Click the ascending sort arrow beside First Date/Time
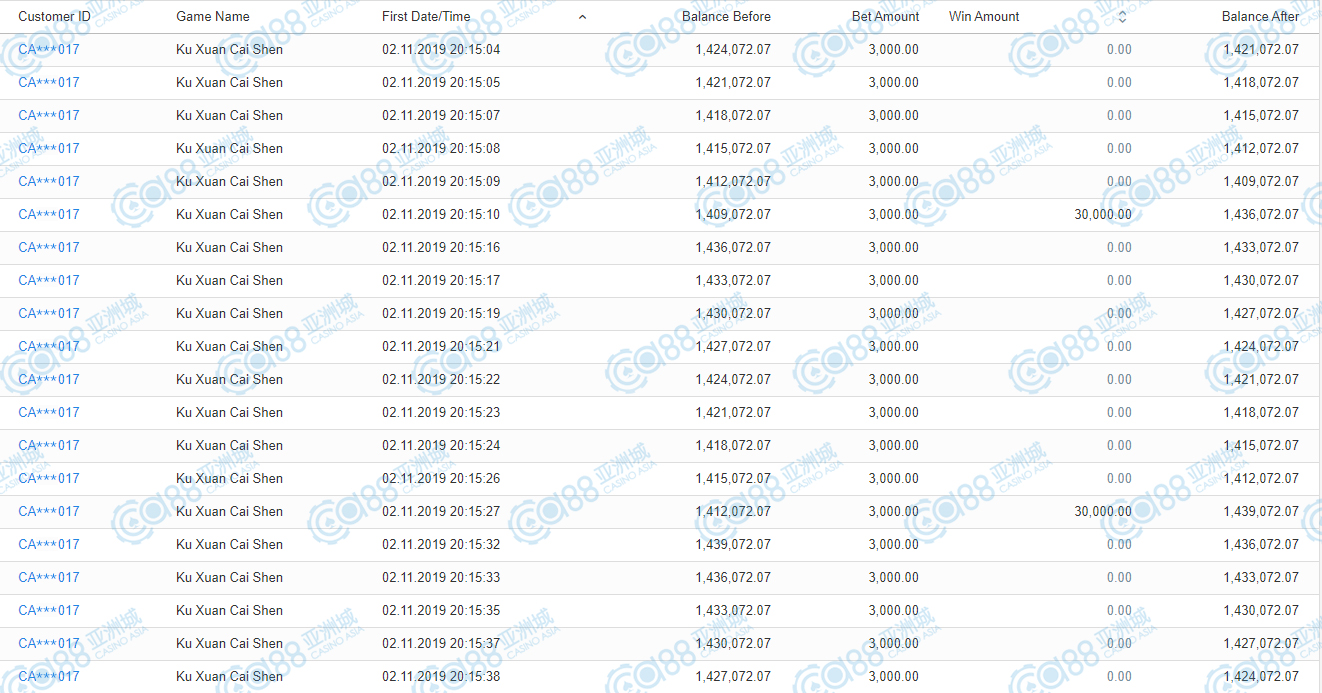 coord(583,17)
